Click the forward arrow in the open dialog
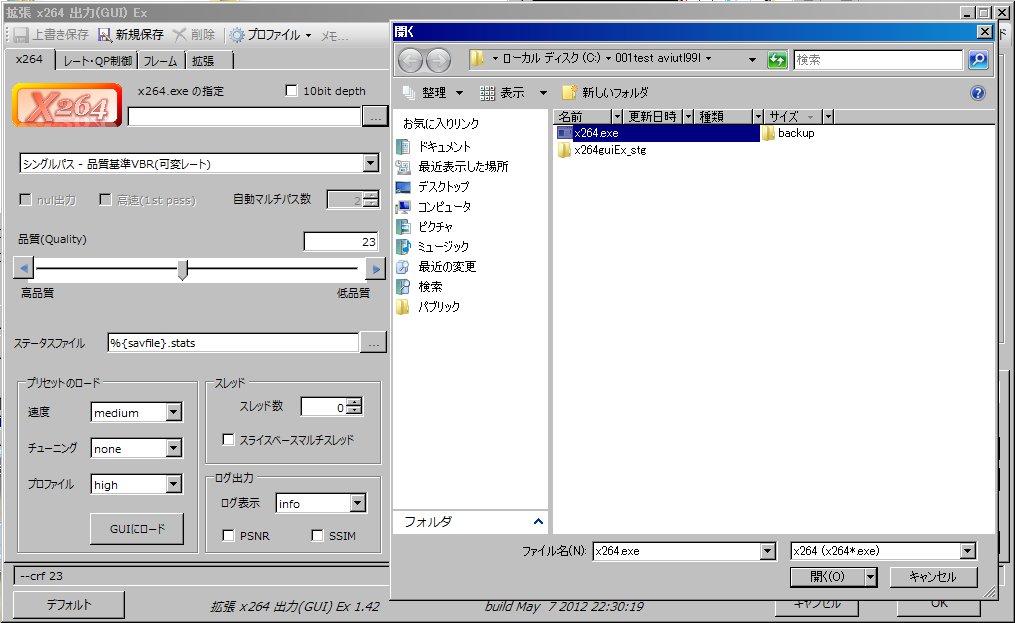1015x623 pixels. 438,60
